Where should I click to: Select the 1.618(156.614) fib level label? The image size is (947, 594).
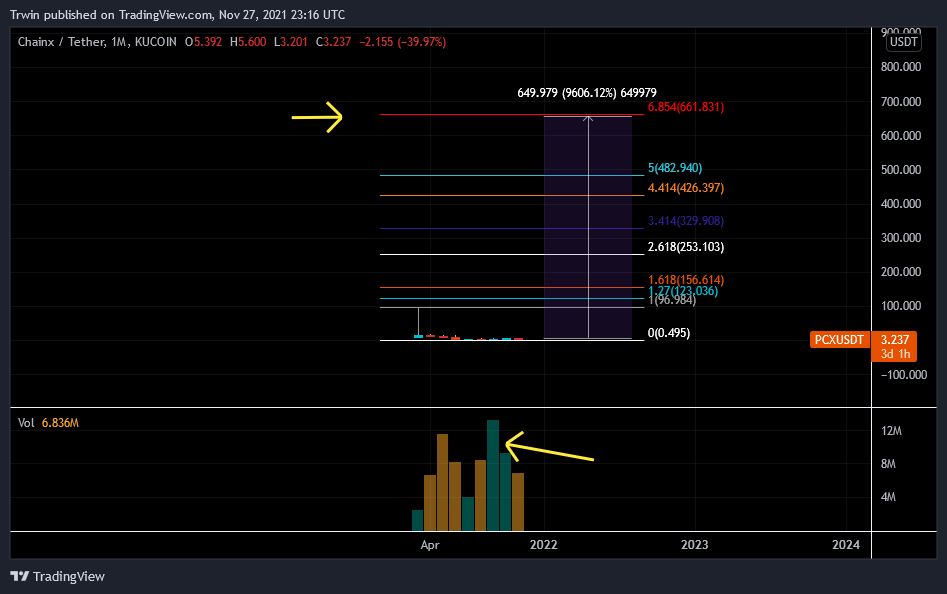pos(685,279)
